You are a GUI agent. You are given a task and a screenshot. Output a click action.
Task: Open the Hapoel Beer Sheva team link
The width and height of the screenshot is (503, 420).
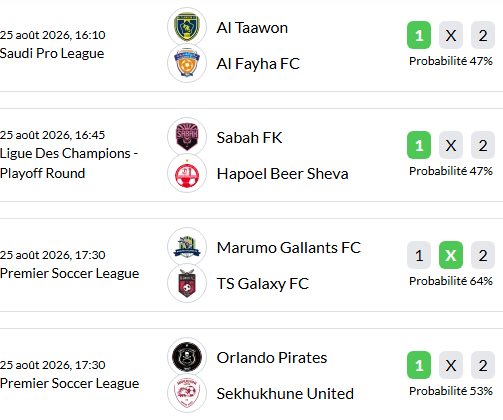coord(282,174)
